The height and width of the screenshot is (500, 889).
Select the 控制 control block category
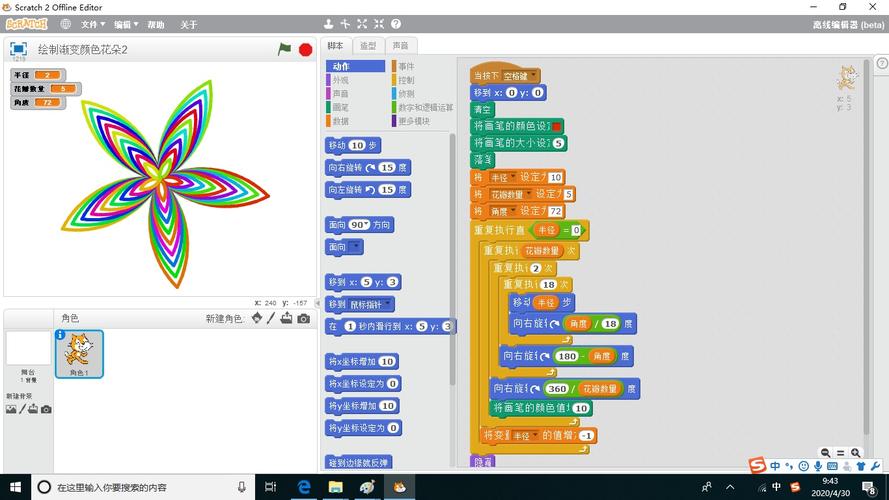tap(405, 80)
